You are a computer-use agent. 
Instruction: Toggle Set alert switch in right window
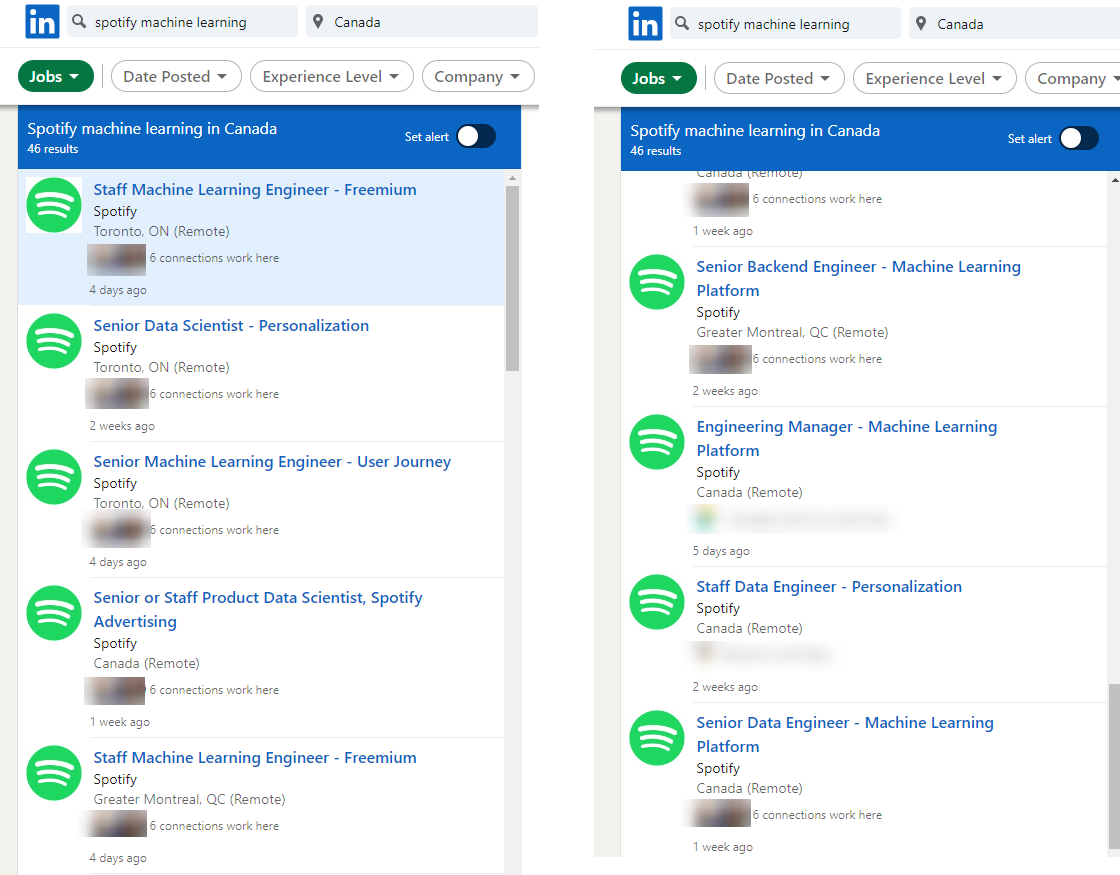coord(1079,138)
